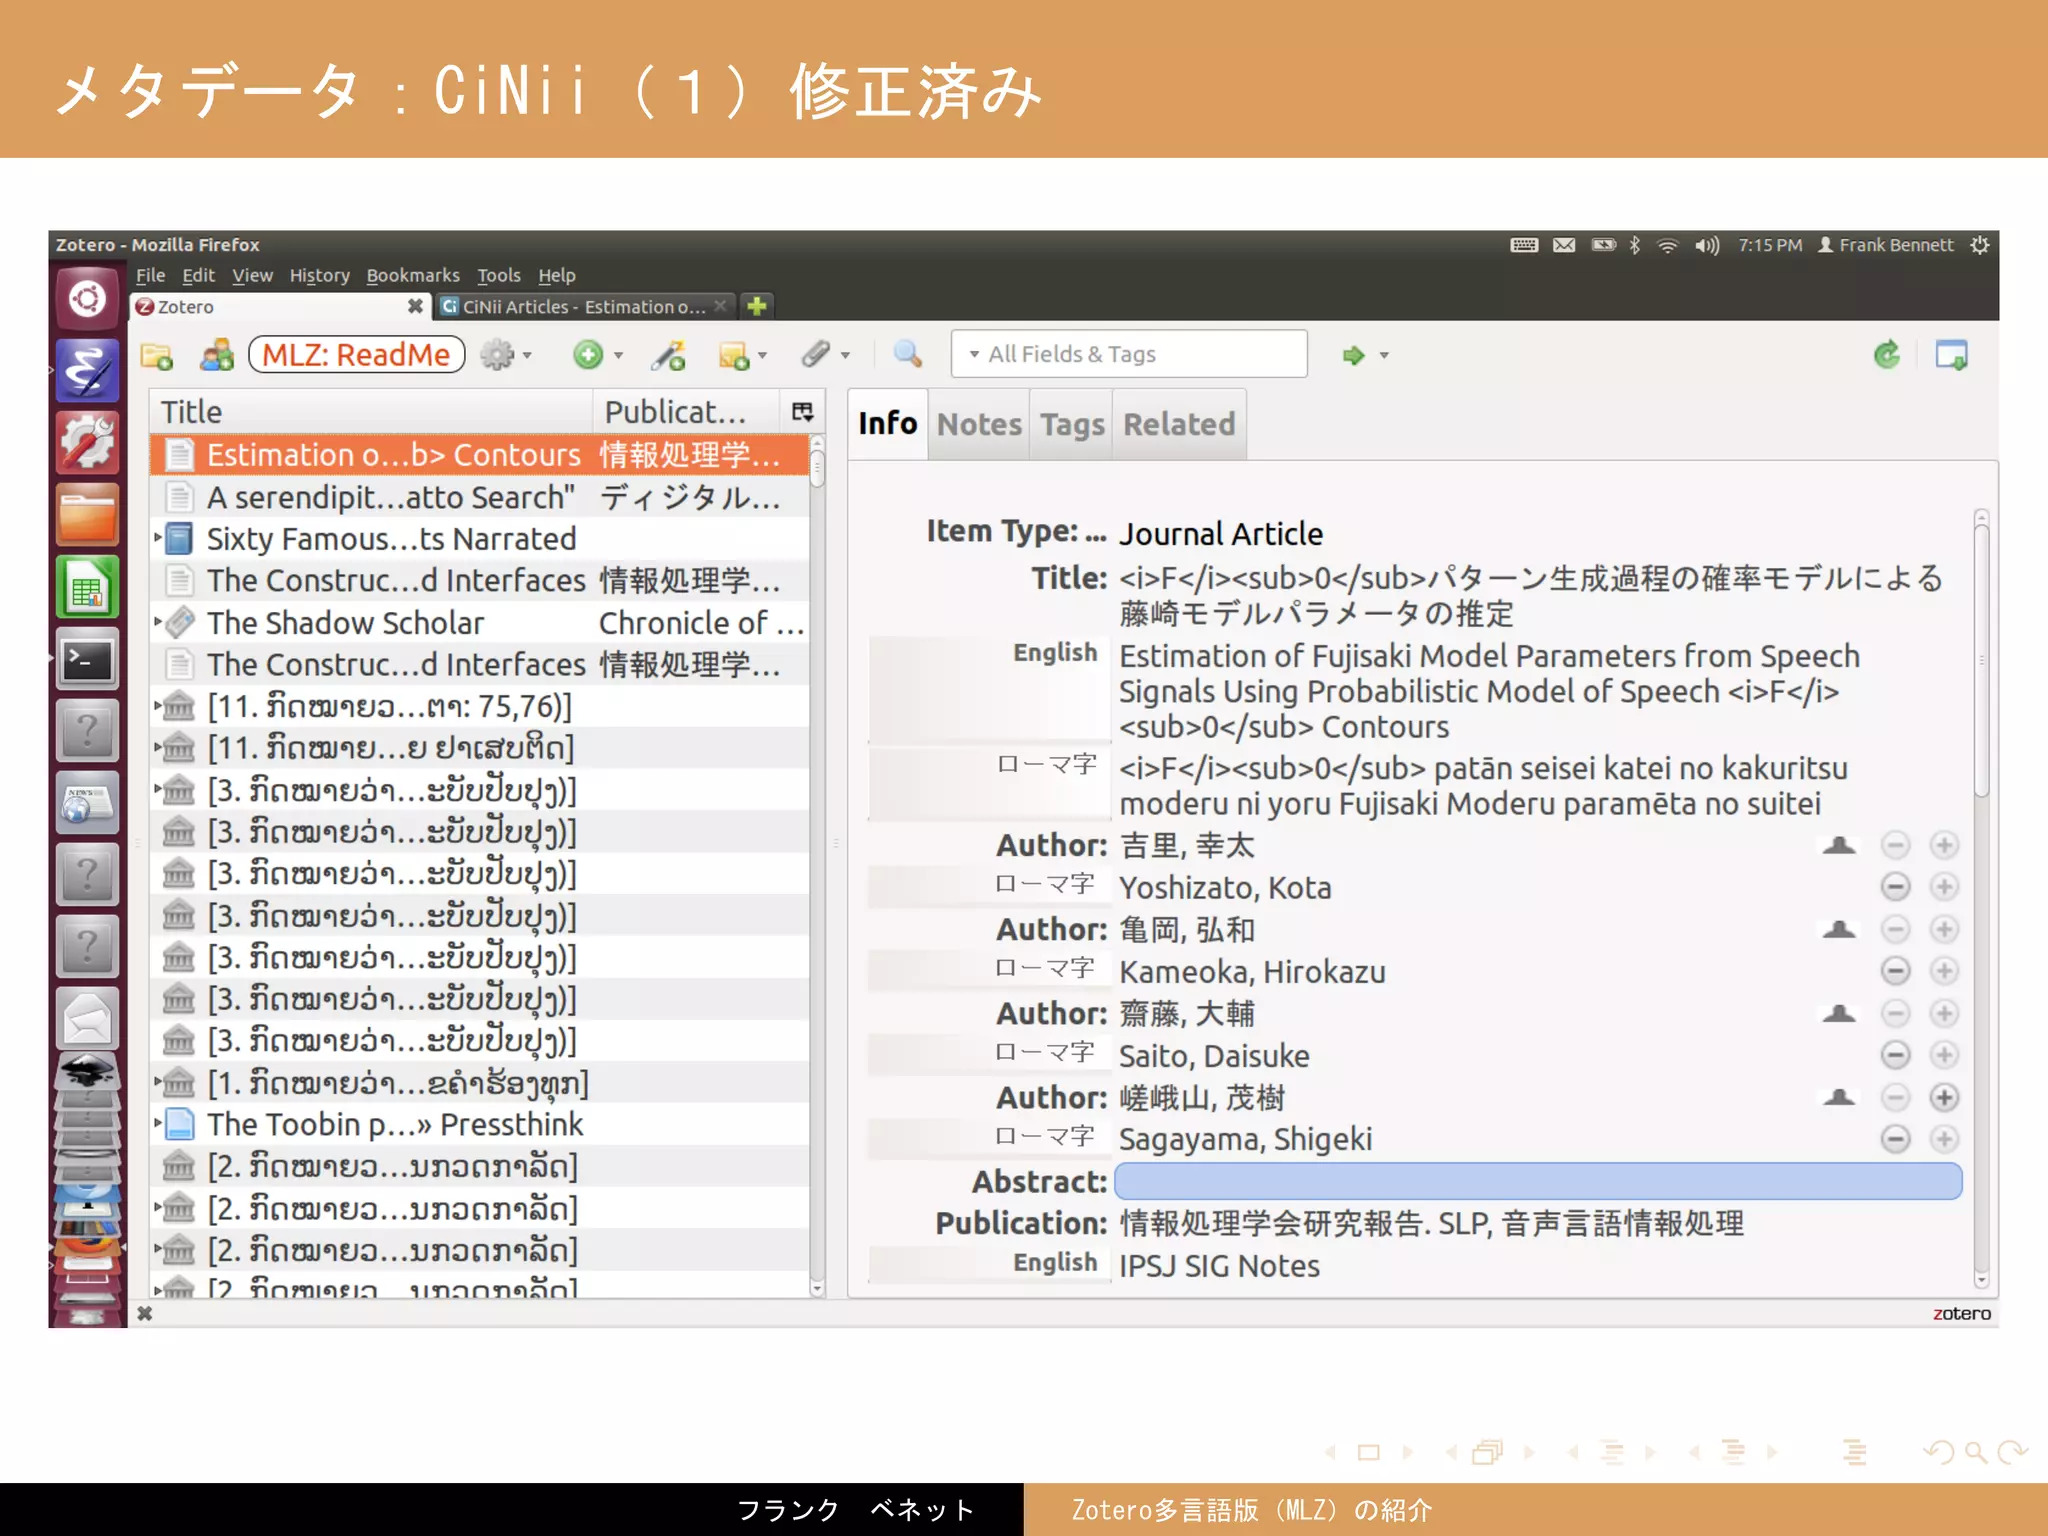Remove the Sagayama, Shigeki romanized name
This screenshot has height=1536, width=2048.
click(1895, 1139)
